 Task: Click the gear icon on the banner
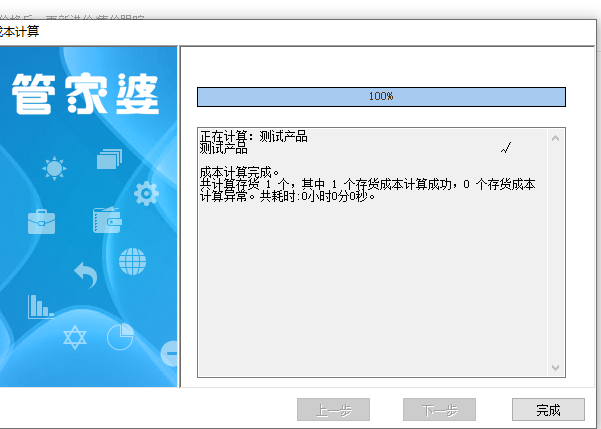pos(146,194)
